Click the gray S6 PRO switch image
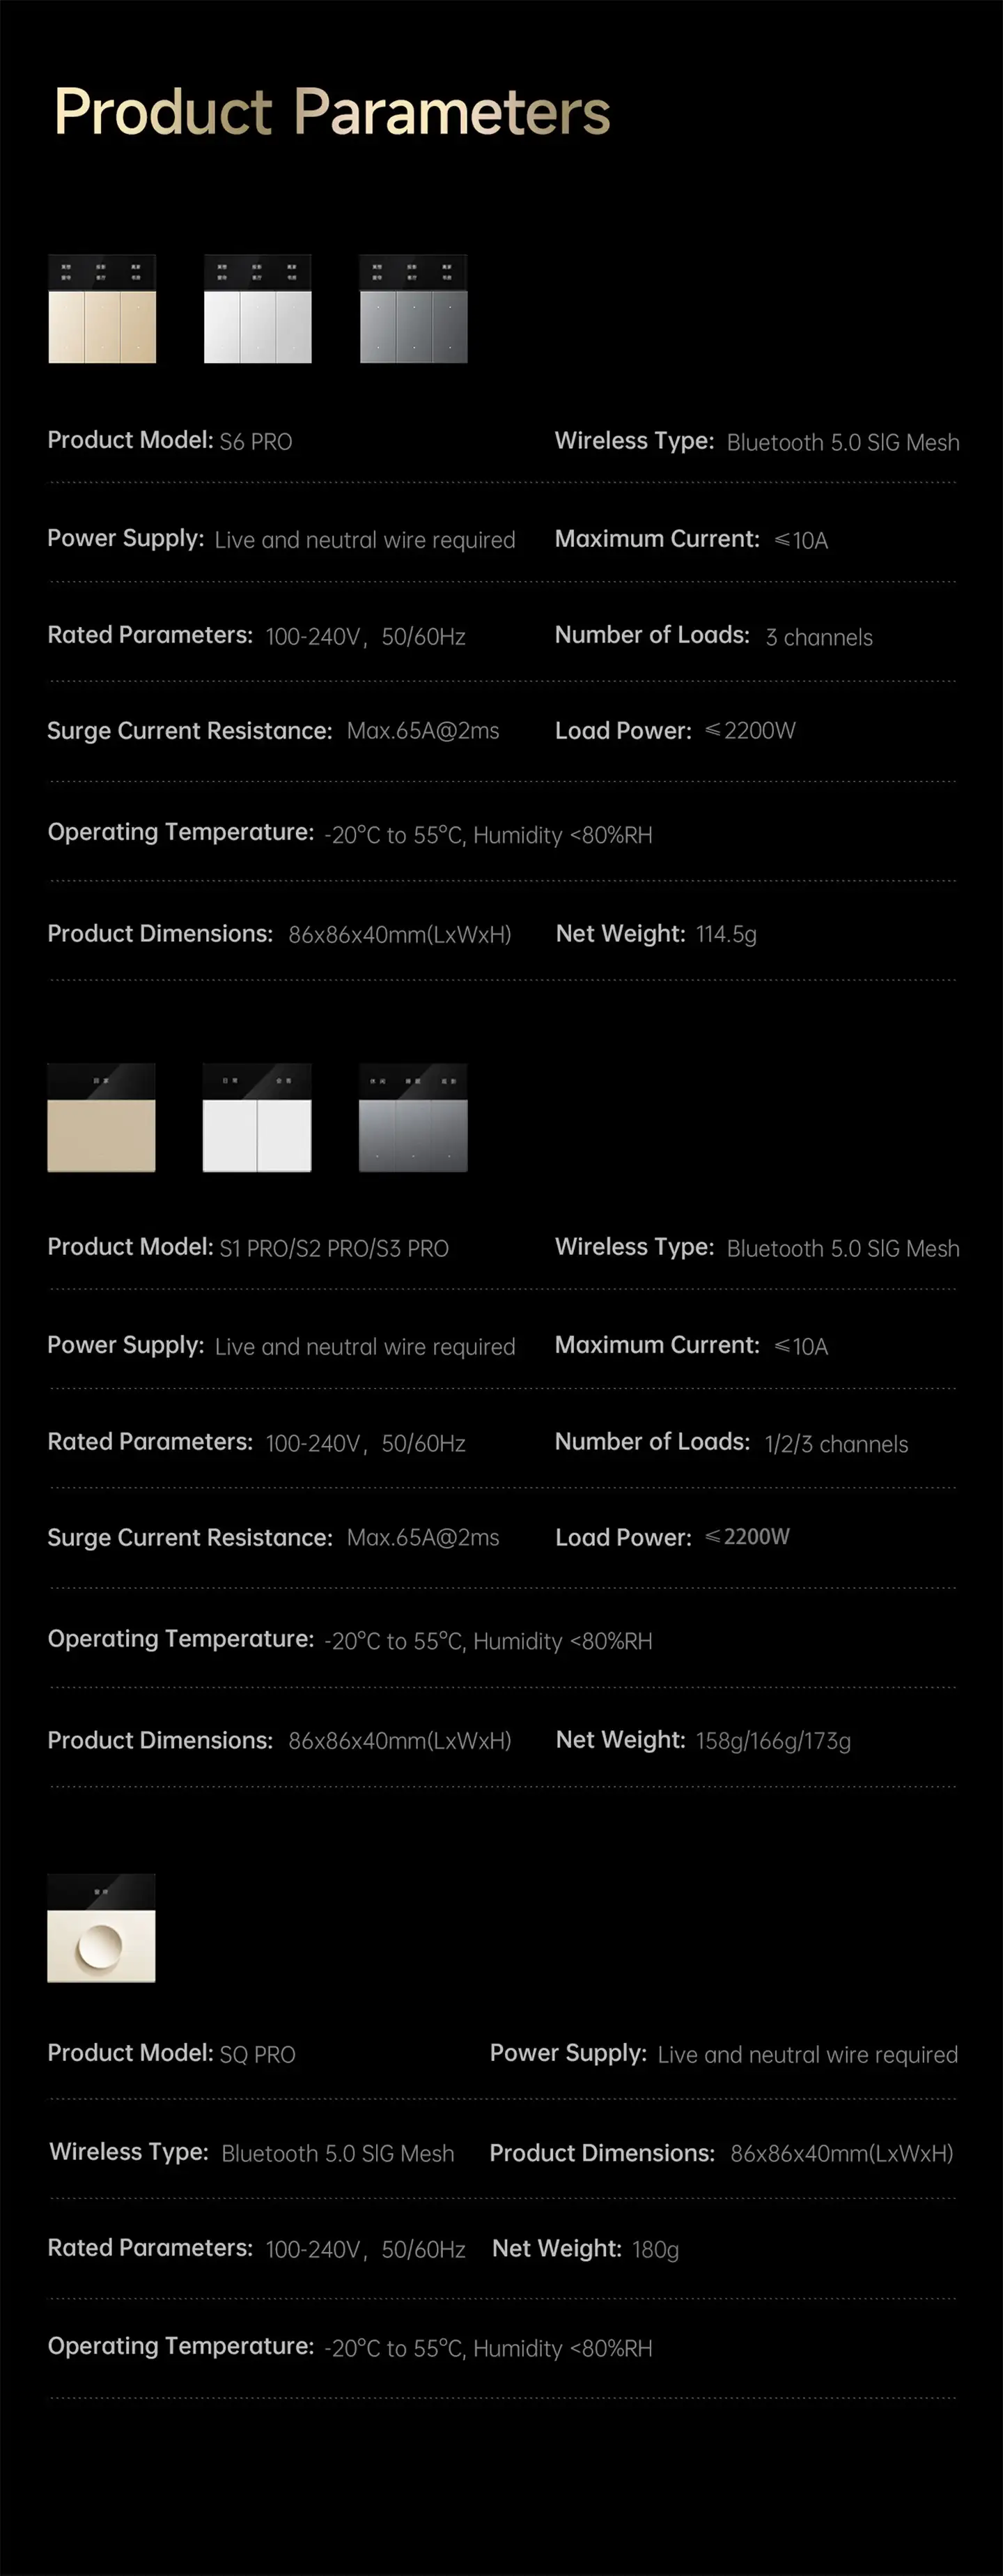Image resolution: width=1003 pixels, height=2576 pixels. [413, 309]
